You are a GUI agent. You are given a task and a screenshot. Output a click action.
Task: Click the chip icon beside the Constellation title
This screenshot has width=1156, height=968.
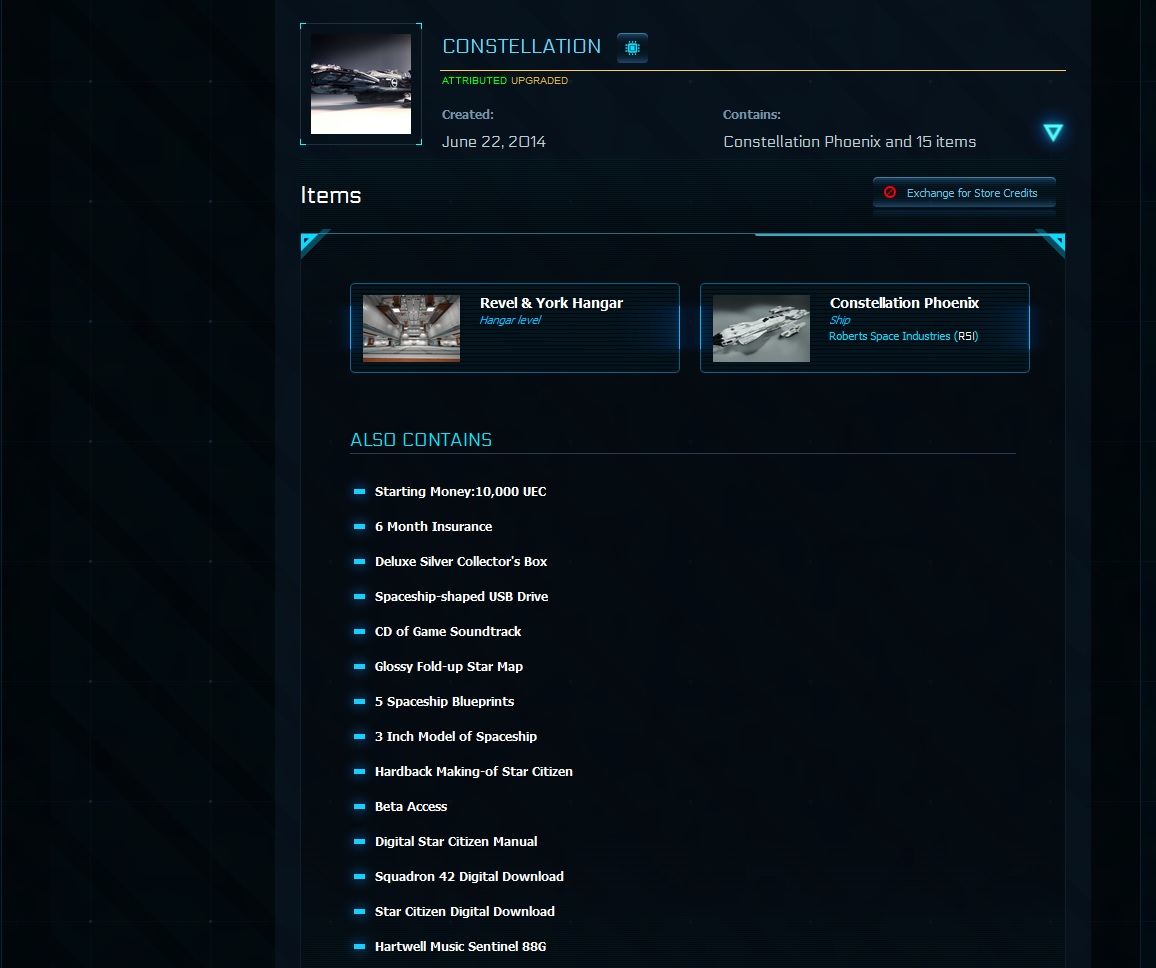click(632, 48)
